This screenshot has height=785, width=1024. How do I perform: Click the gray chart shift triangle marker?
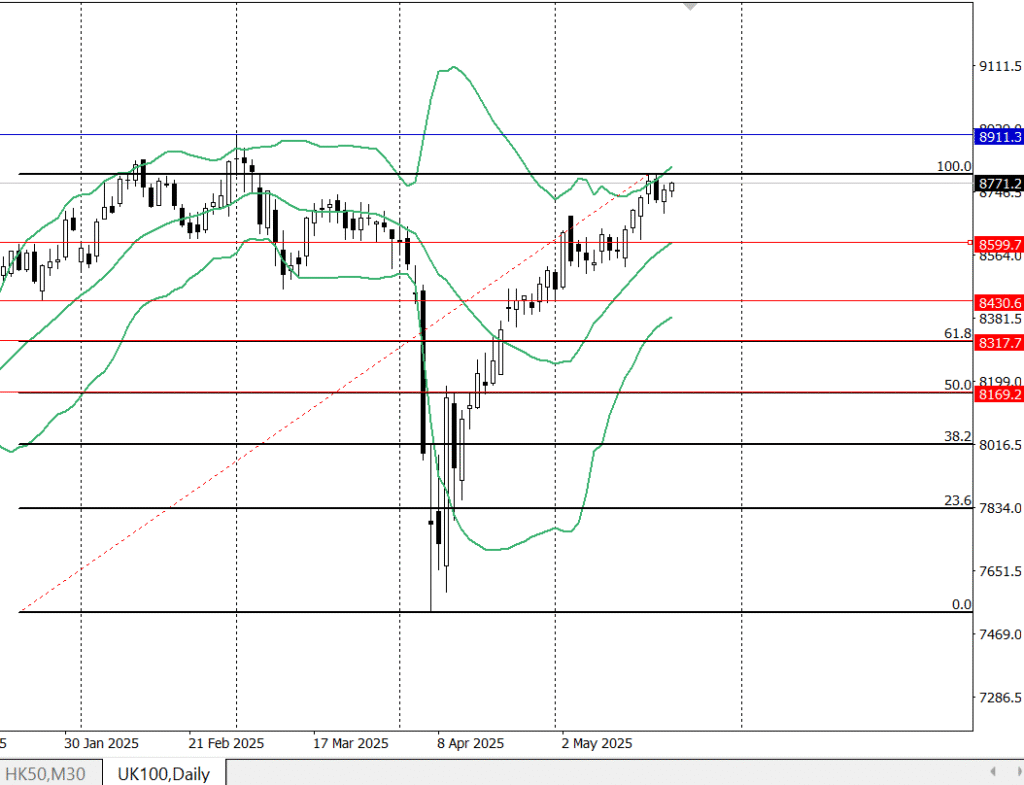point(689,6)
